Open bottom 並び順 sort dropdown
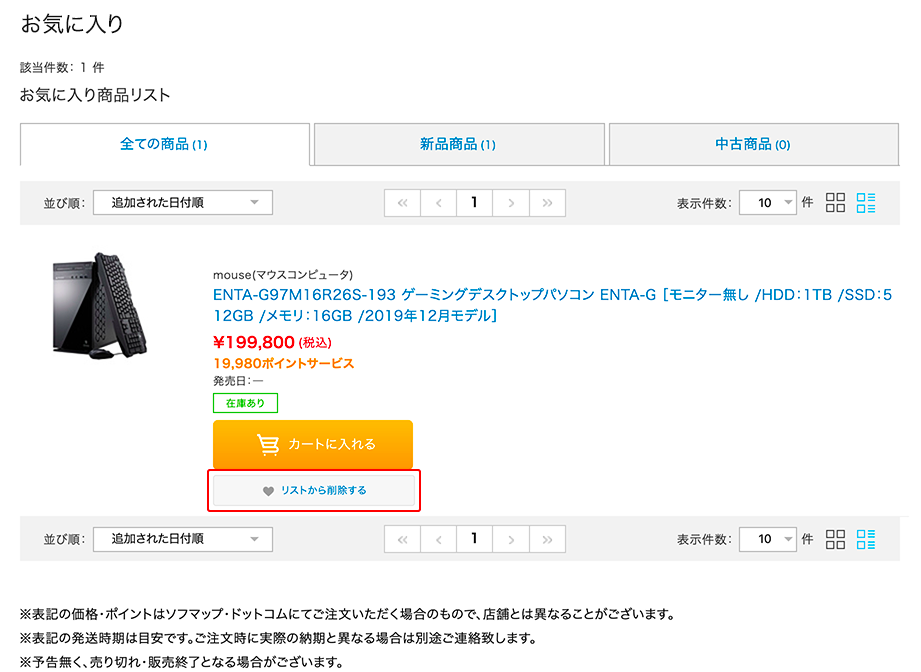 pos(183,539)
